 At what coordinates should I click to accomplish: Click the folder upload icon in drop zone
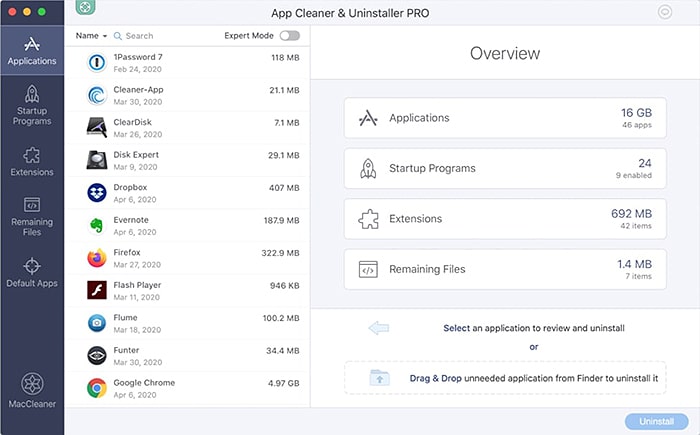(x=379, y=378)
